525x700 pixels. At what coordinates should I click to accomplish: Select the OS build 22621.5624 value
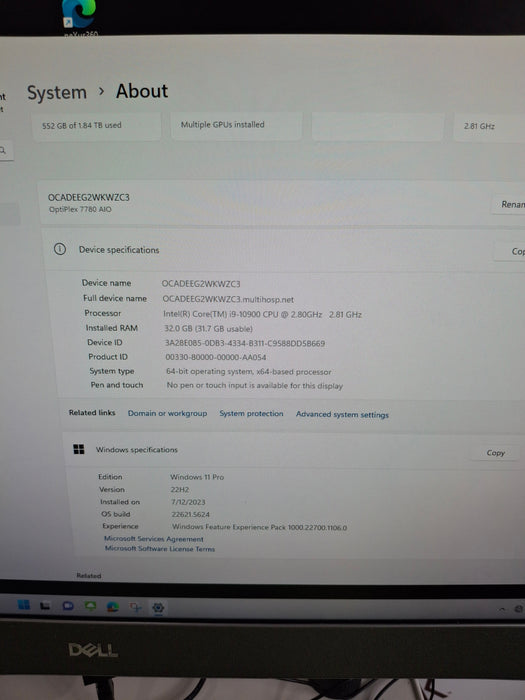coord(191,515)
